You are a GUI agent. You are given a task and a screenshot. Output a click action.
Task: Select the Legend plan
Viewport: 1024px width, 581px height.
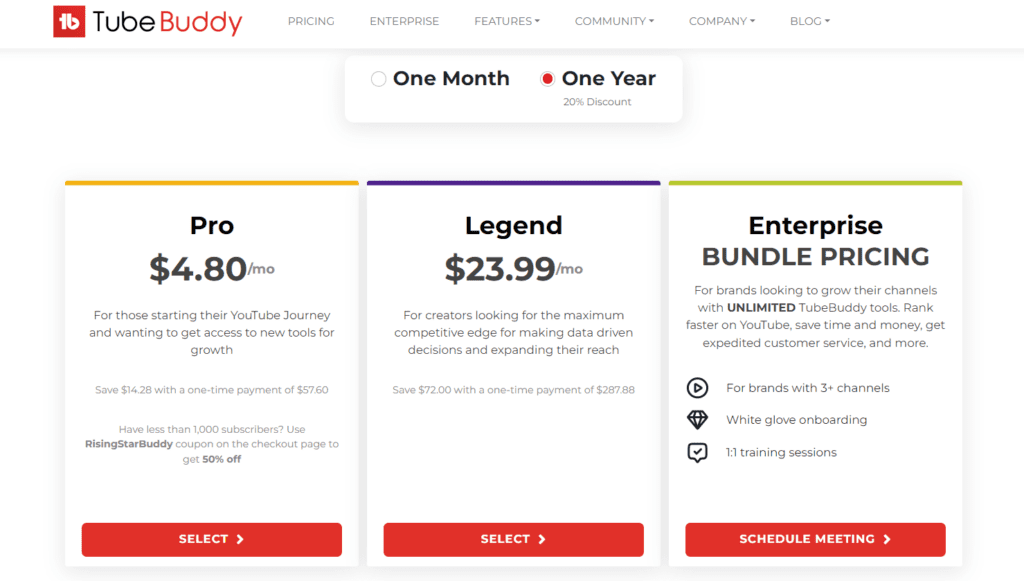[513, 539]
